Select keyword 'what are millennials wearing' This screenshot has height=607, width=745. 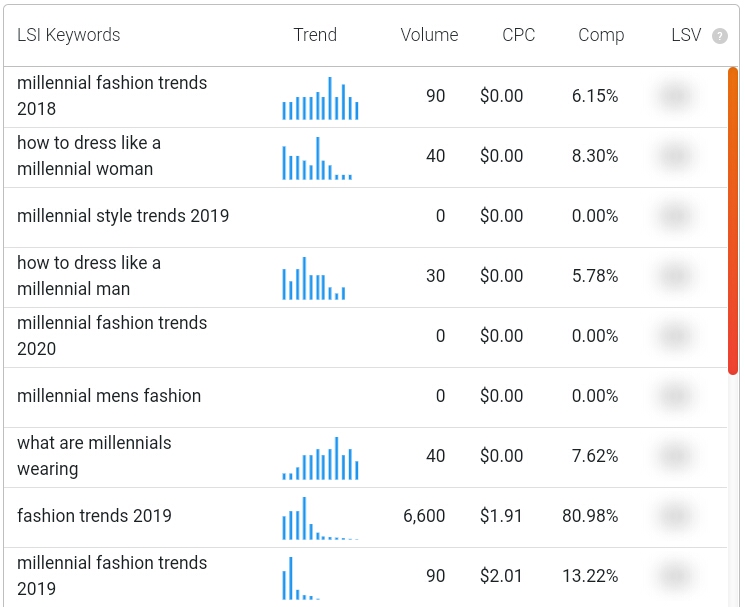pyautogui.click(x=94, y=455)
